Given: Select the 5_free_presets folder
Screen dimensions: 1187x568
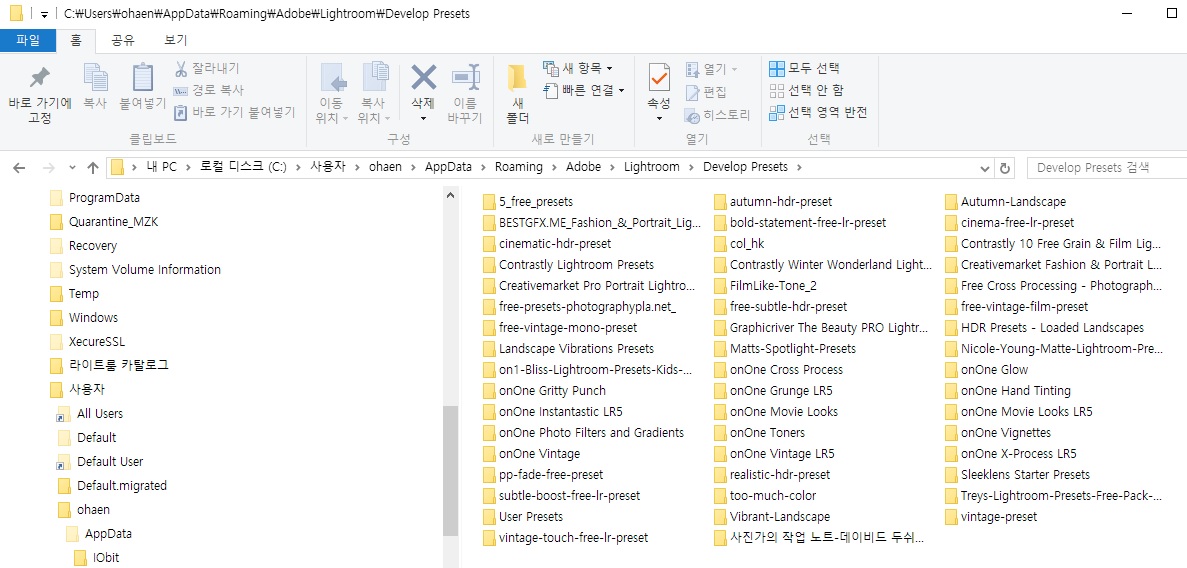Looking at the screenshot, I should pyautogui.click(x=536, y=202).
